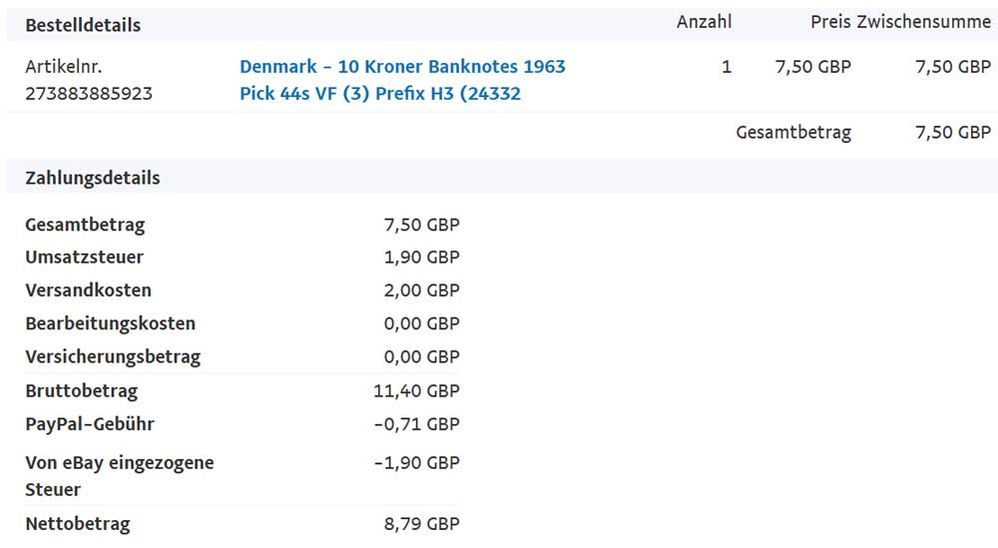The image size is (998, 548).
Task: Select the Umsatzsteuer amount 1,90 GBP
Action: 422,257
